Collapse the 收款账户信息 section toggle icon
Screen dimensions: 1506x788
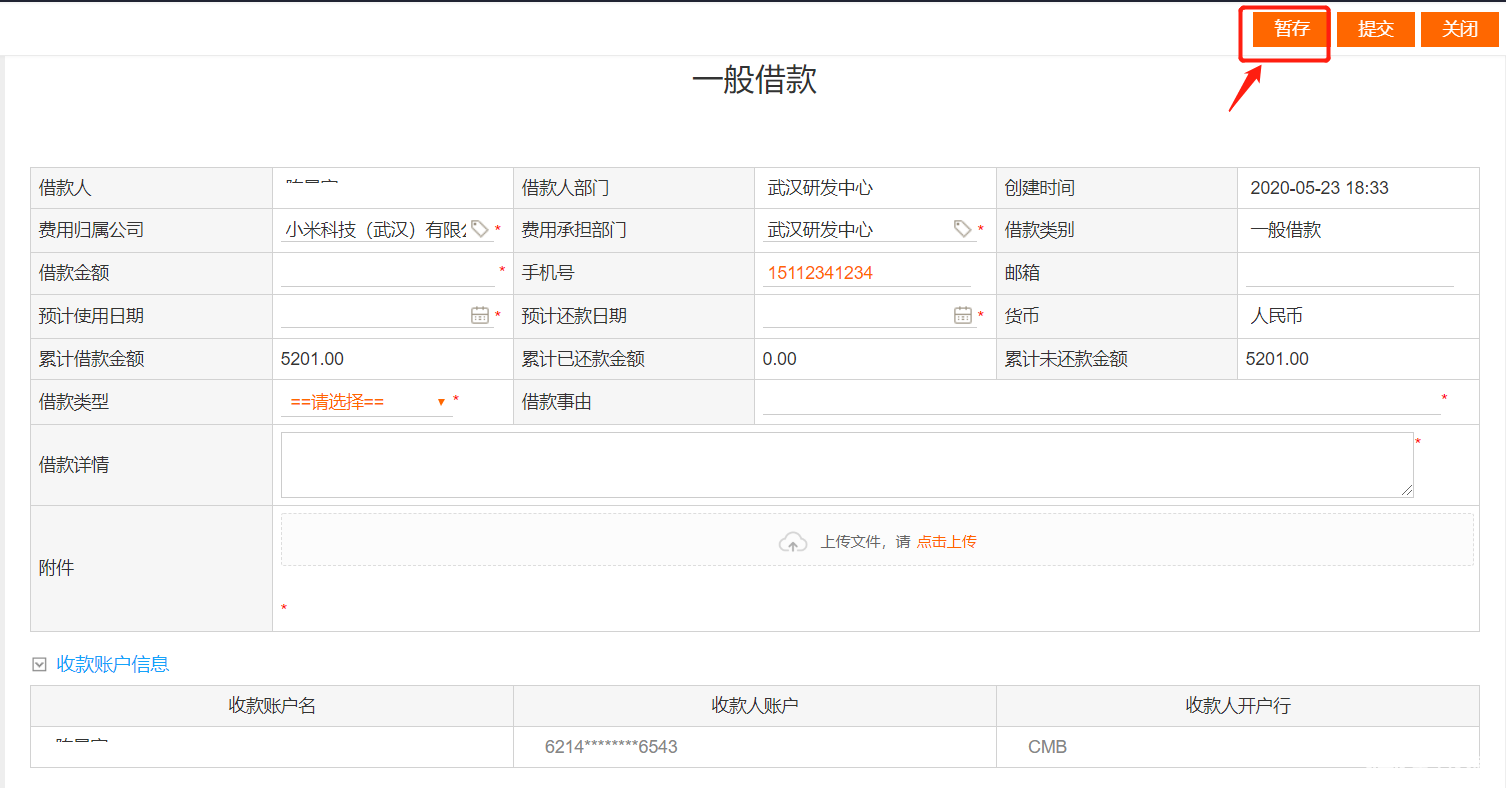[x=40, y=664]
